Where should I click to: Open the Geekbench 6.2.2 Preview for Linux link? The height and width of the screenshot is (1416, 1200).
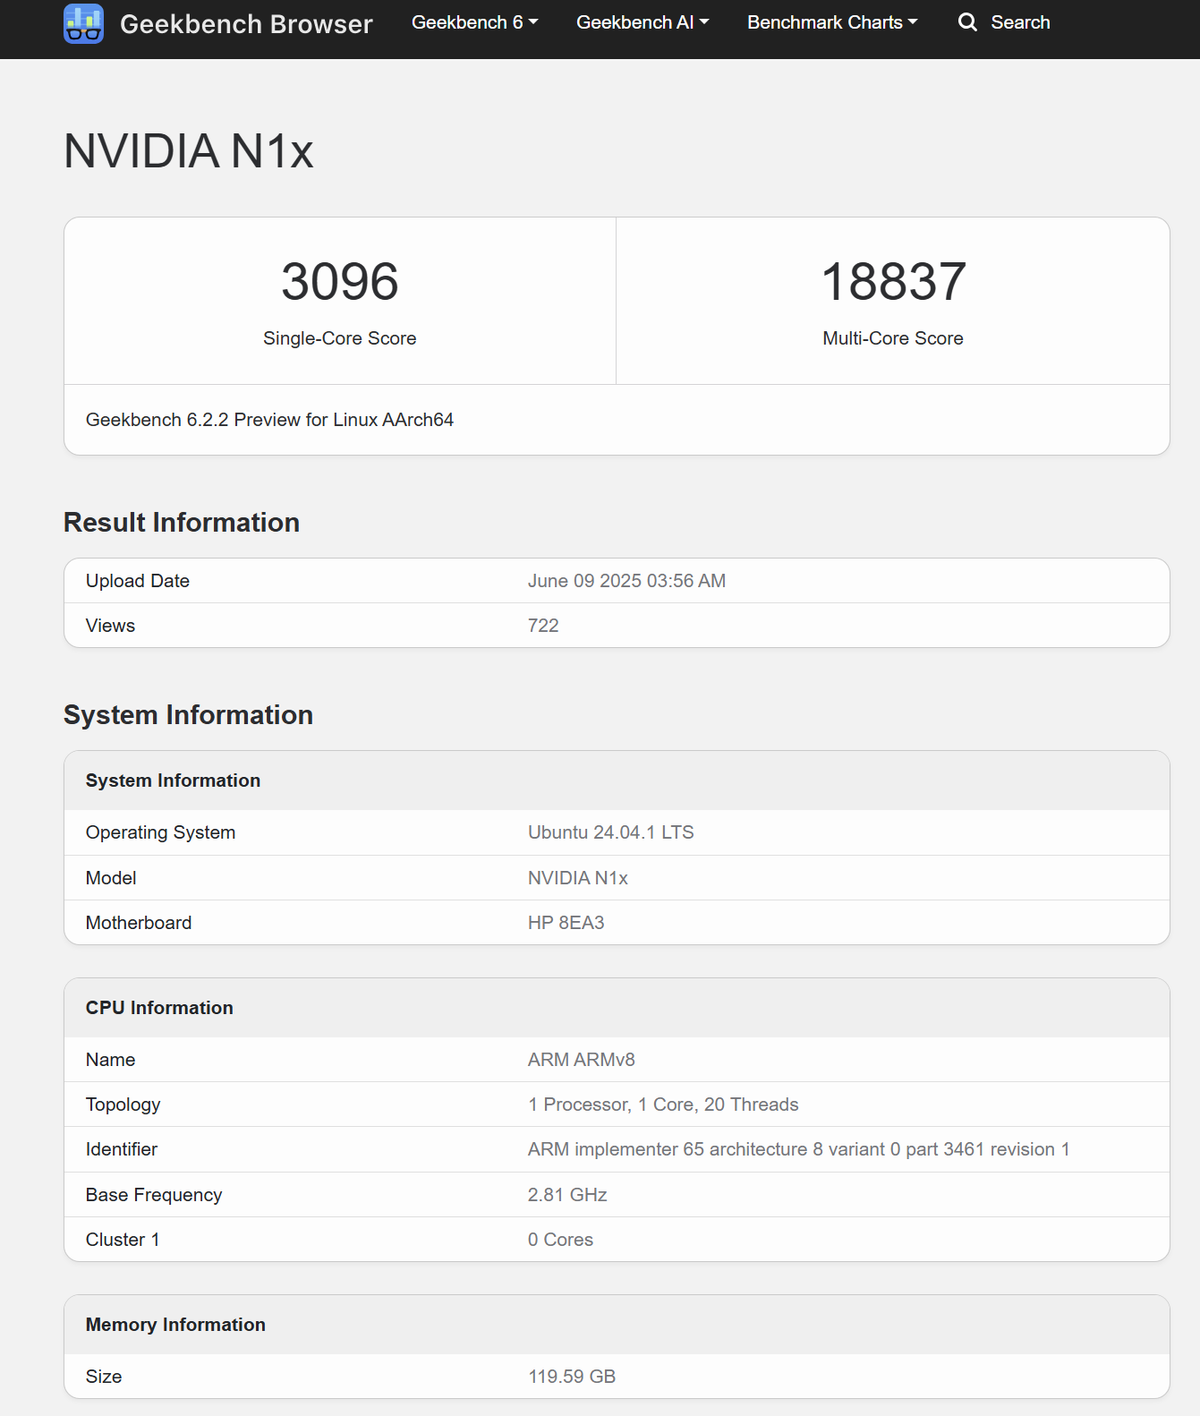[x=270, y=420]
